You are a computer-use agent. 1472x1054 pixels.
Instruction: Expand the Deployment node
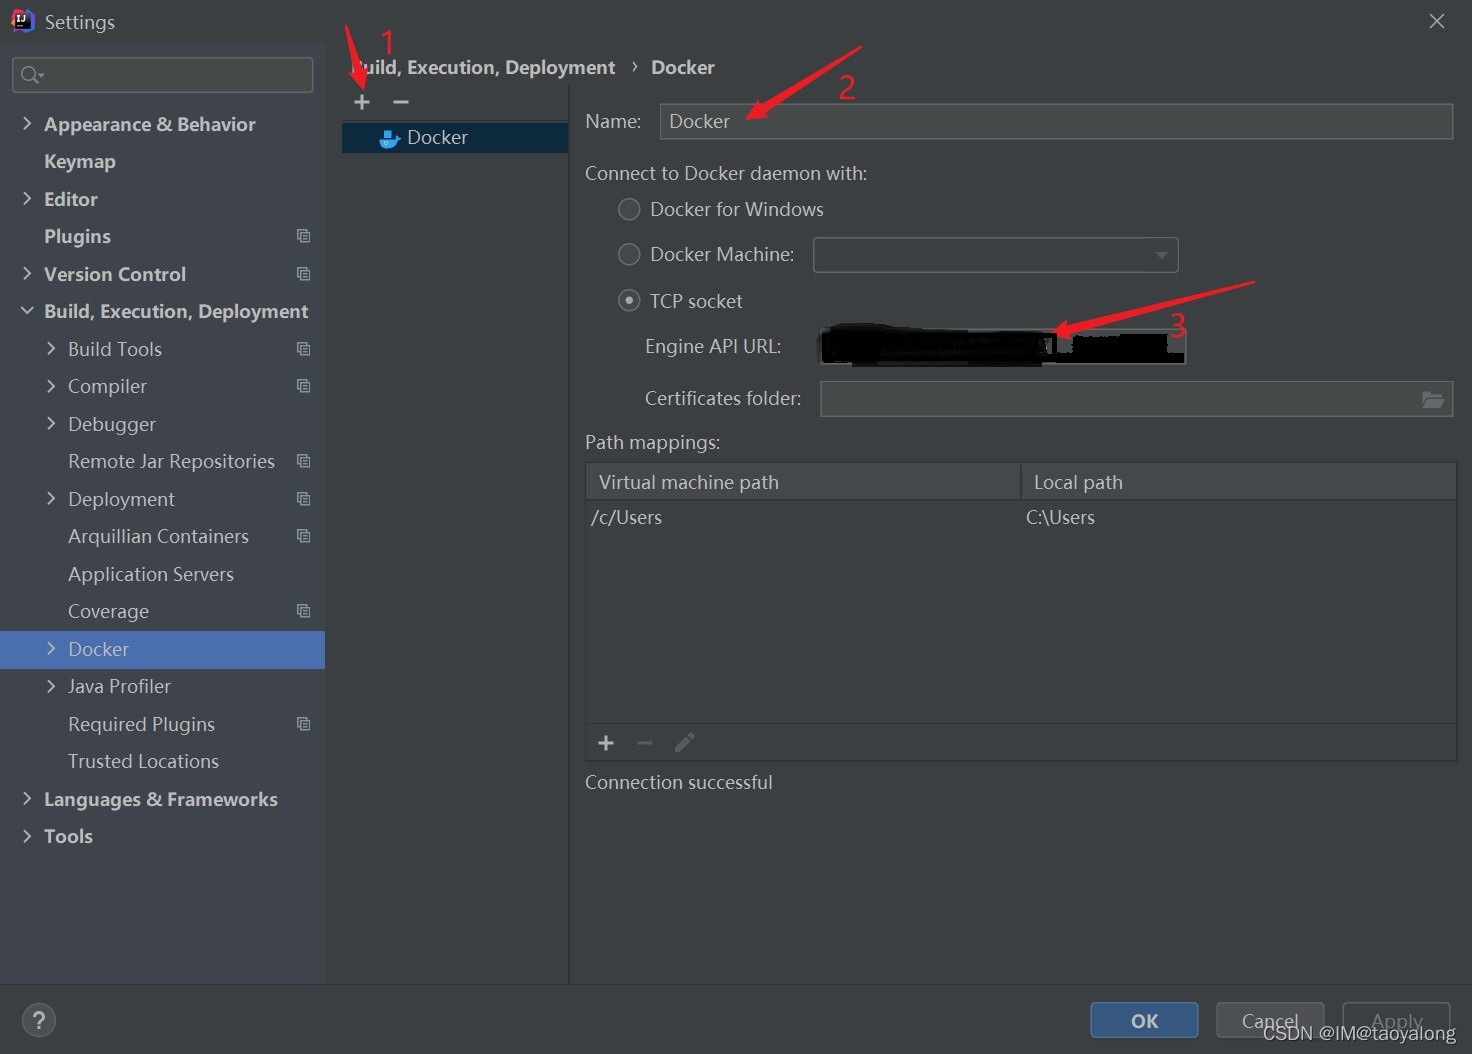(51, 499)
